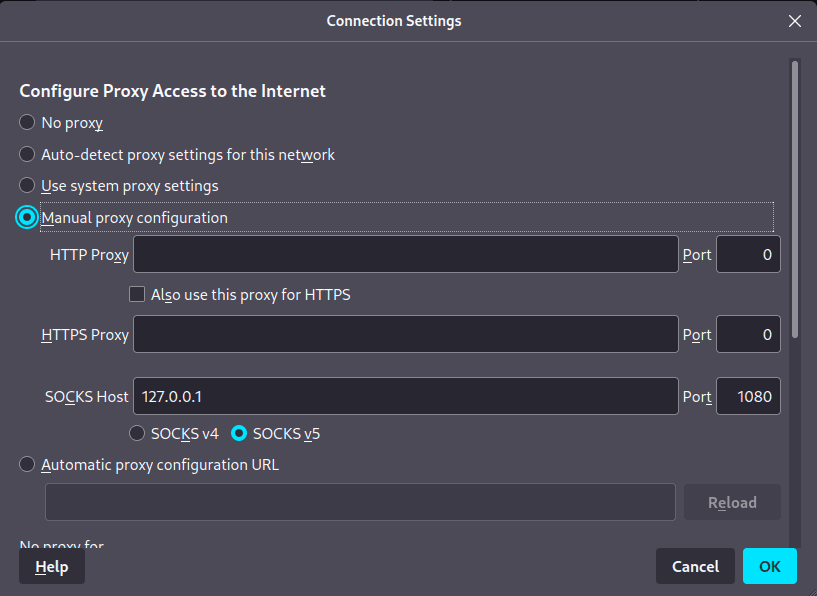Choose SOCKS v4 radio option
This screenshot has height=596, width=817.
coord(137,433)
